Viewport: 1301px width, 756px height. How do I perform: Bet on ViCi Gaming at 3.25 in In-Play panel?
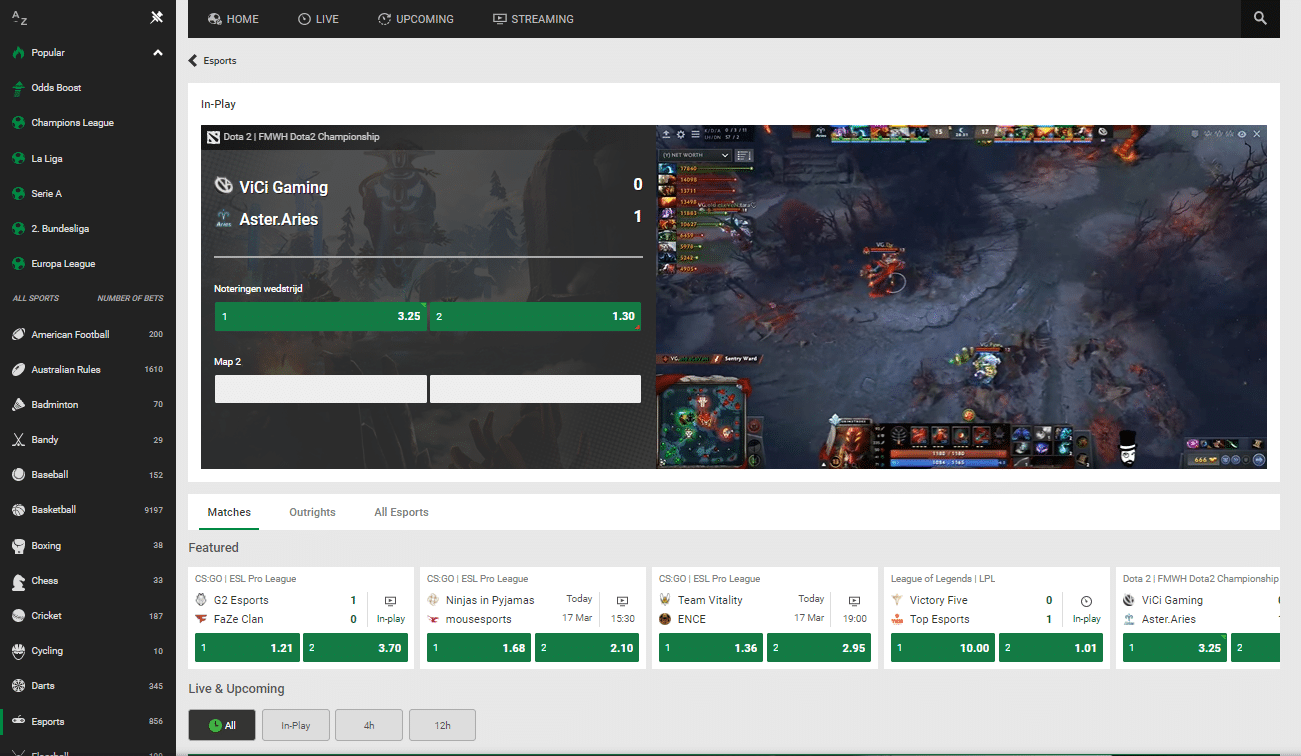pyautogui.click(x=321, y=316)
